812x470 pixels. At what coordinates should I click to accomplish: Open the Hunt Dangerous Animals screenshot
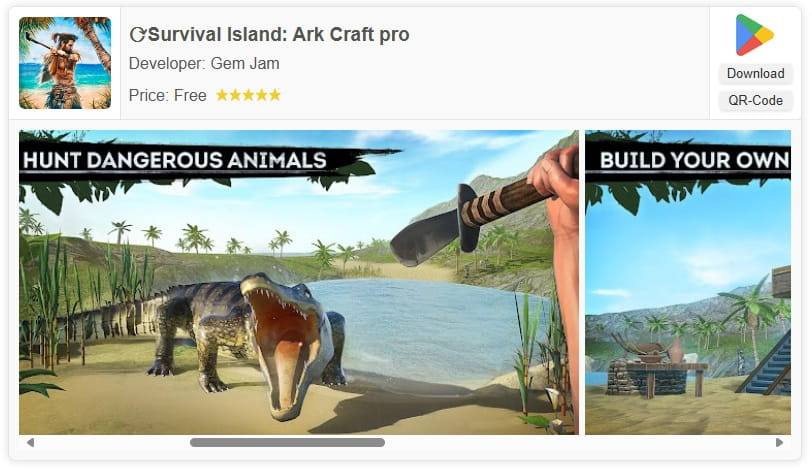(x=299, y=282)
